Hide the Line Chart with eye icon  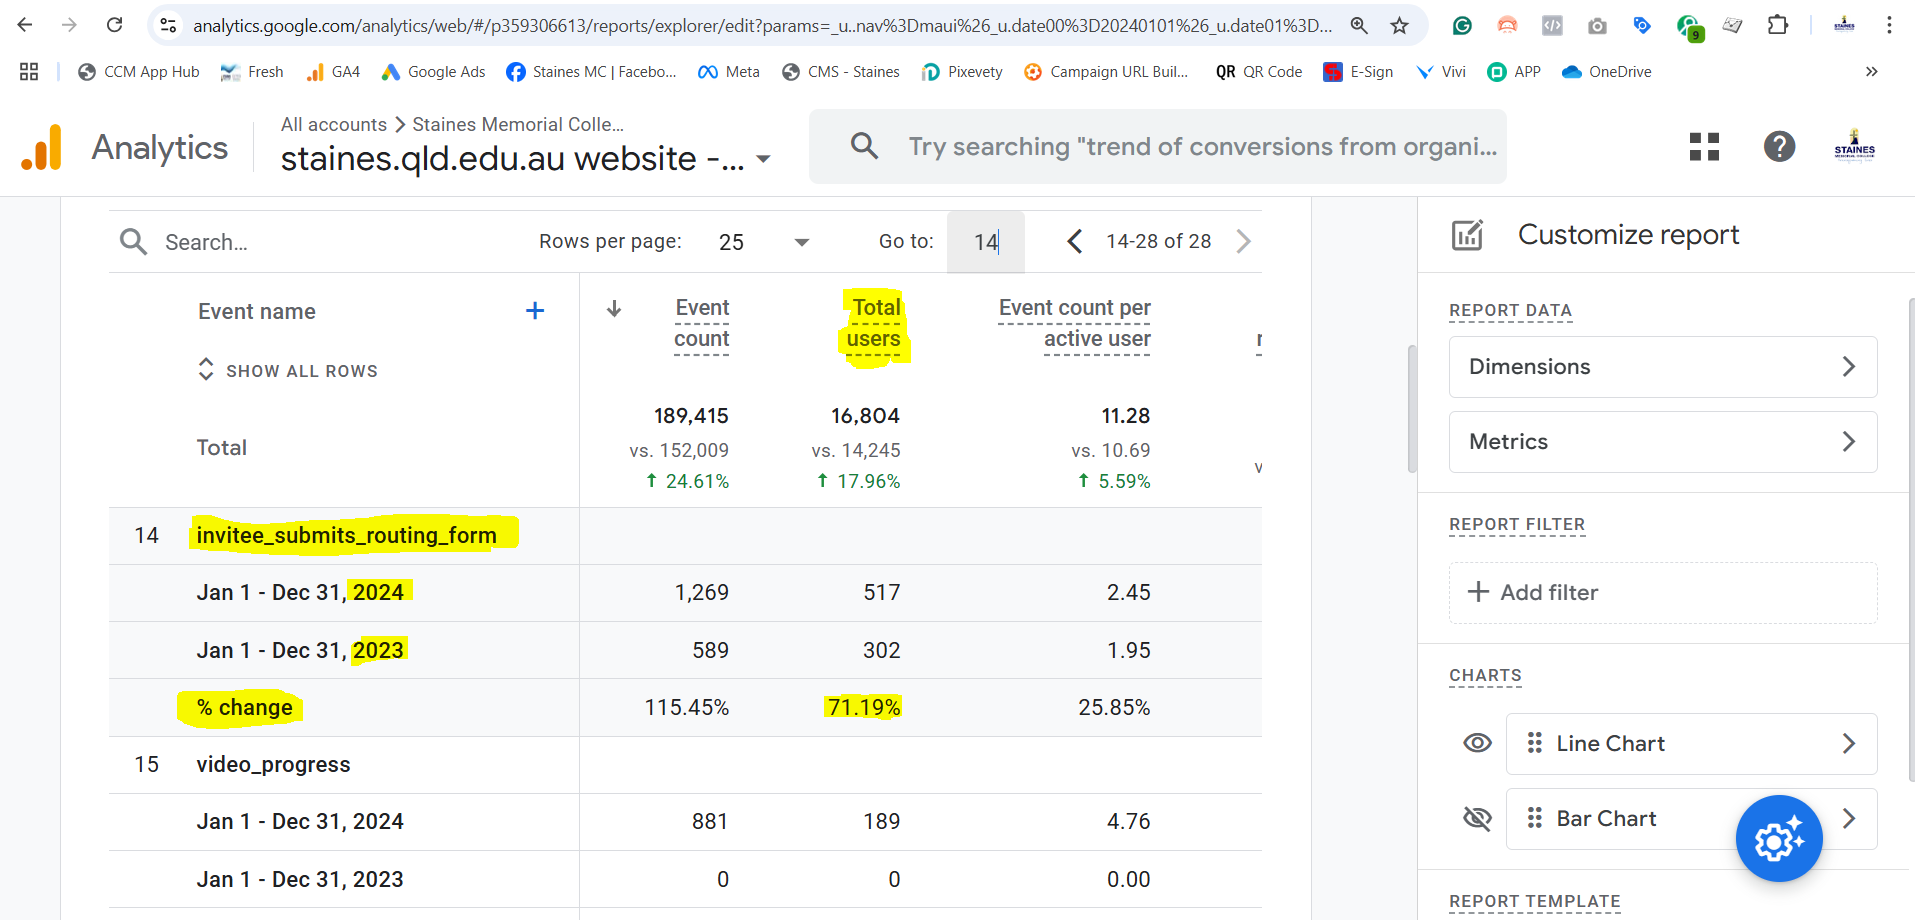tap(1477, 743)
